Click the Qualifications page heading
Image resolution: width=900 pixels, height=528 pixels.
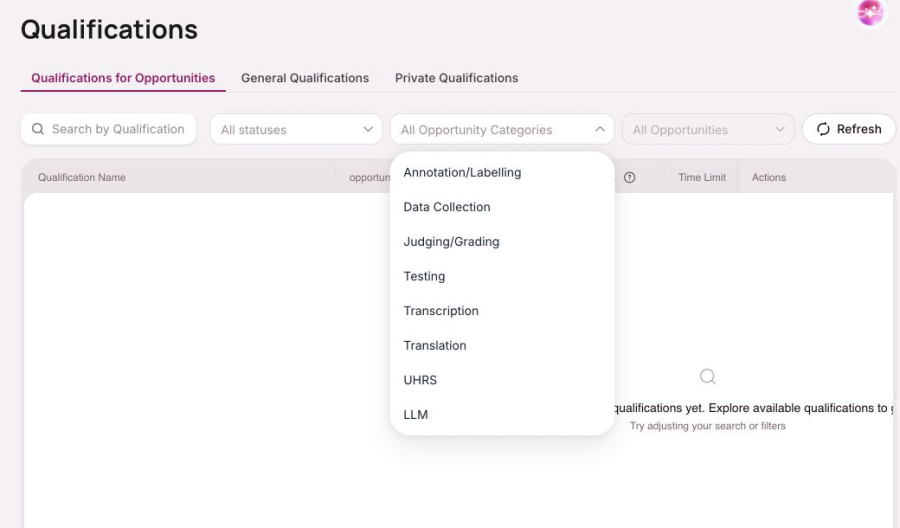(x=109, y=29)
